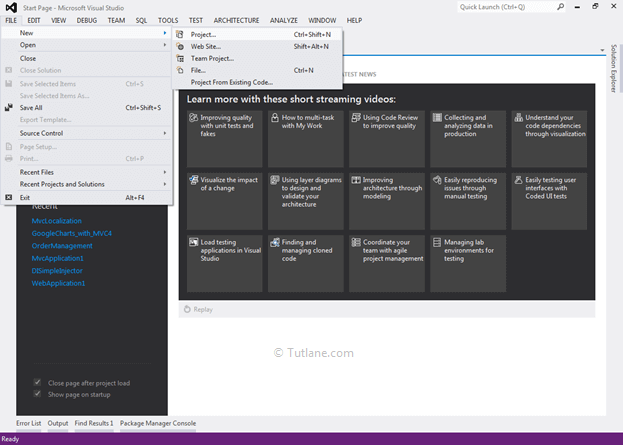Click icon on Managing lab environments card
The image size is (623, 445).
(437, 242)
